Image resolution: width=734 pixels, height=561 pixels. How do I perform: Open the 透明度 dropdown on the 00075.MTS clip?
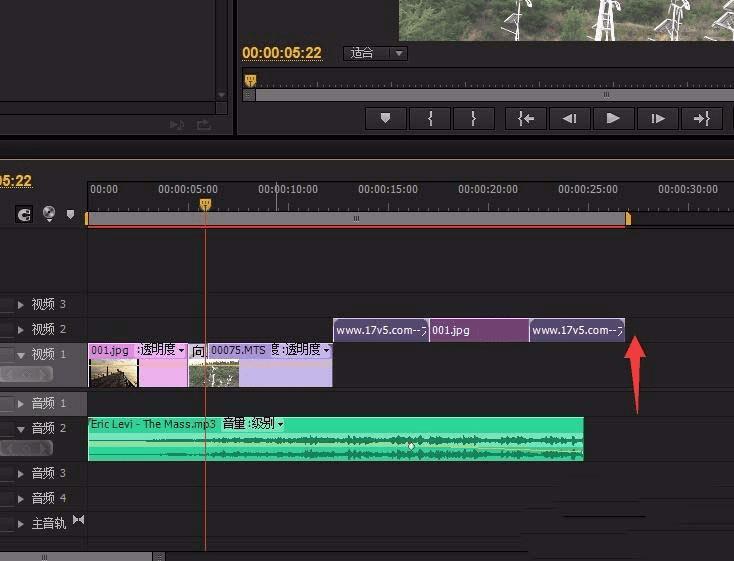[326, 350]
